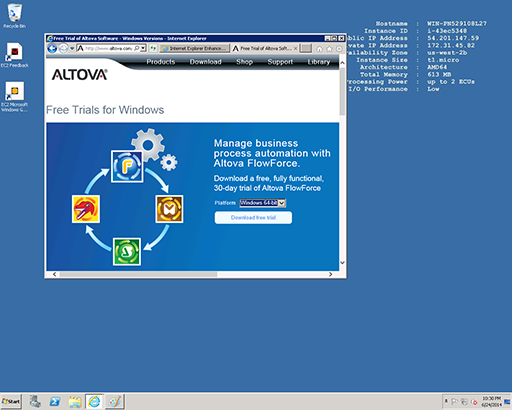Click the red raptor product icon
This screenshot has height=410, width=512.
tap(86, 209)
